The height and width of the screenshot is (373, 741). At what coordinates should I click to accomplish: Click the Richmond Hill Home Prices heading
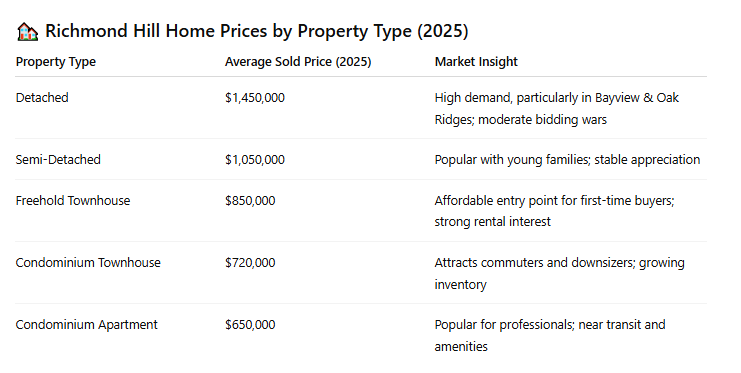coord(257,31)
